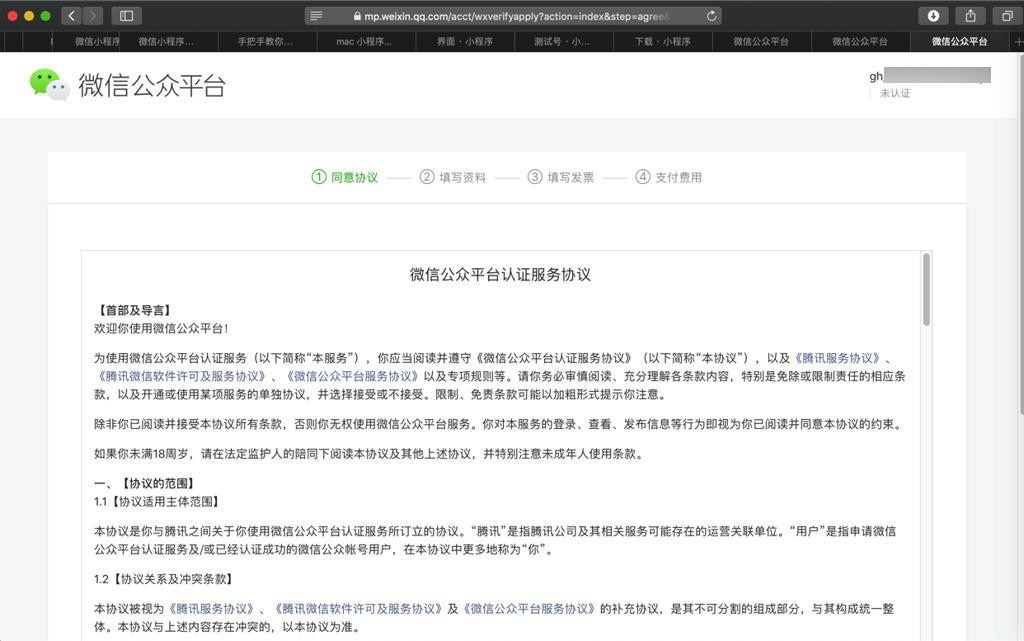Open the 界面 · 小程序 tab
Screen dimensions: 1024x641
tap(464, 41)
